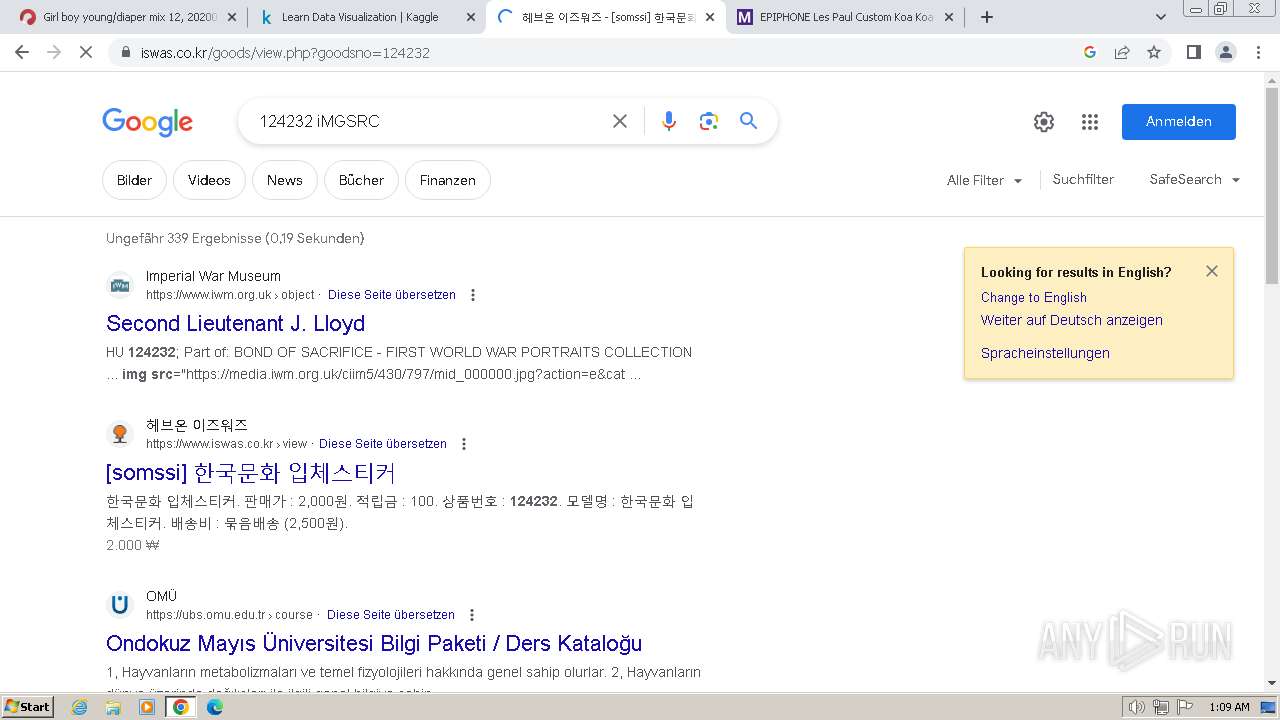Open the Windows Start menu

click(x=27, y=707)
